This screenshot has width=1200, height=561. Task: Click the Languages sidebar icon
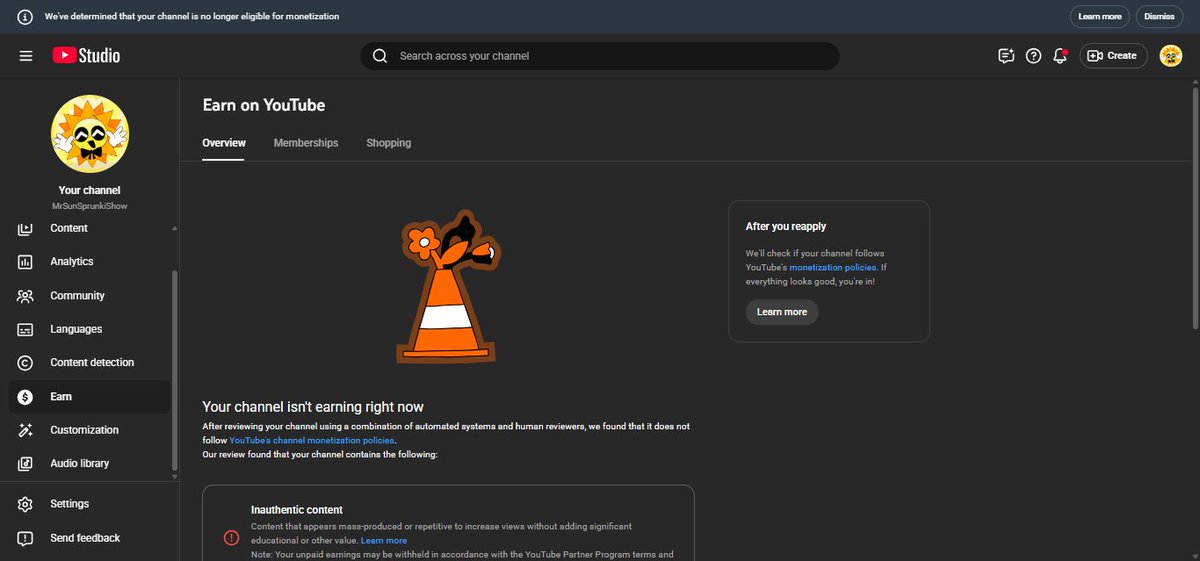[x=26, y=329]
